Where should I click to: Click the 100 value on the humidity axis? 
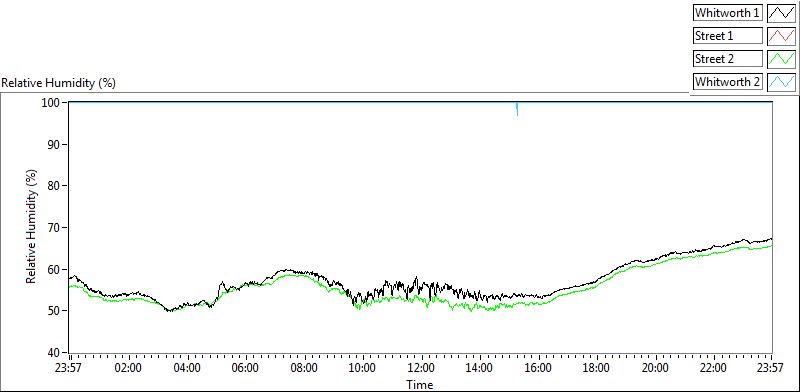pyautogui.click(x=53, y=103)
